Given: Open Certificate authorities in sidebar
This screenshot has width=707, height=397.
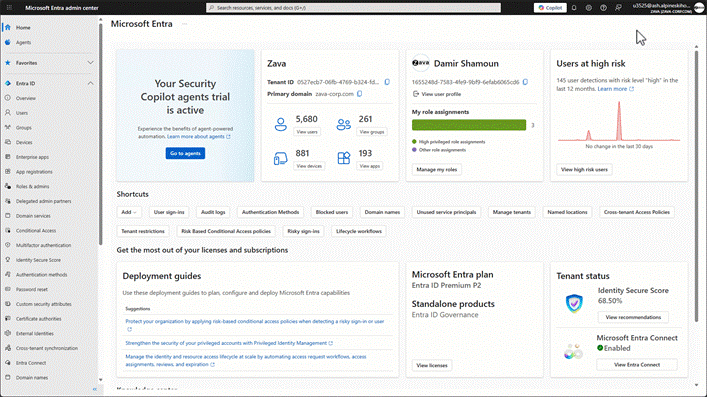Looking at the screenshot, I should point(38,319).
